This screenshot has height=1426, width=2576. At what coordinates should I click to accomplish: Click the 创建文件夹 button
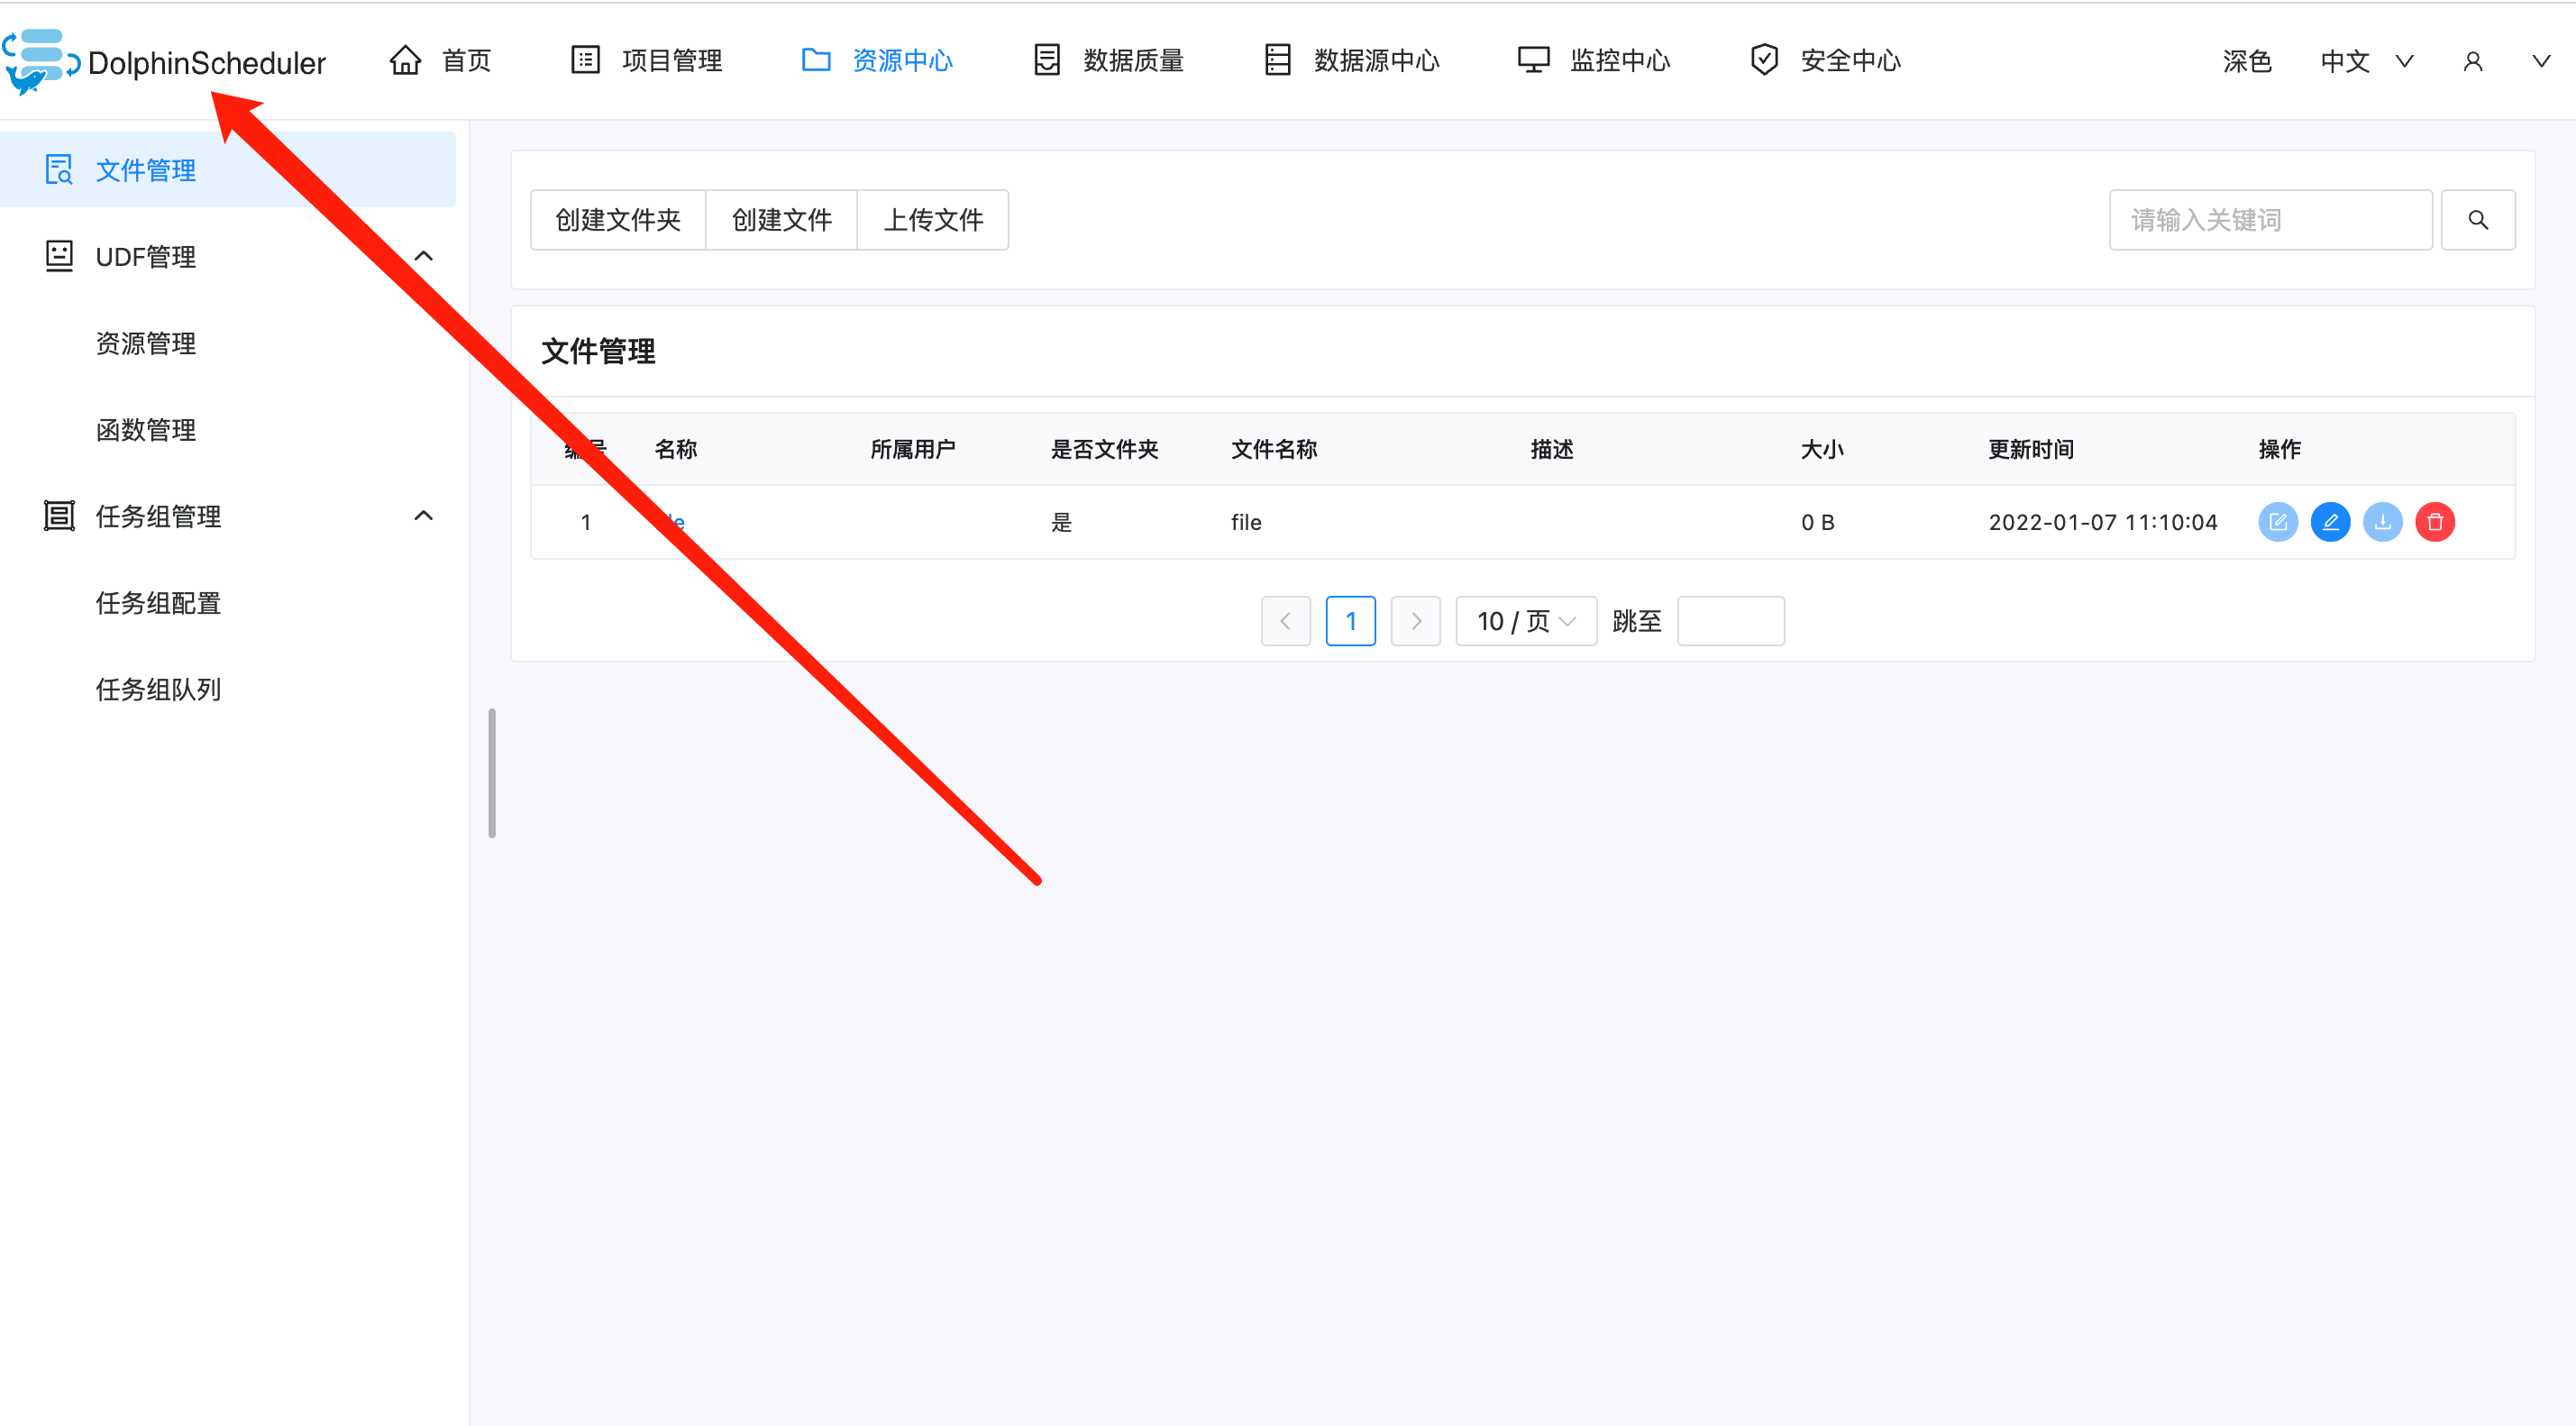[617, 219]
